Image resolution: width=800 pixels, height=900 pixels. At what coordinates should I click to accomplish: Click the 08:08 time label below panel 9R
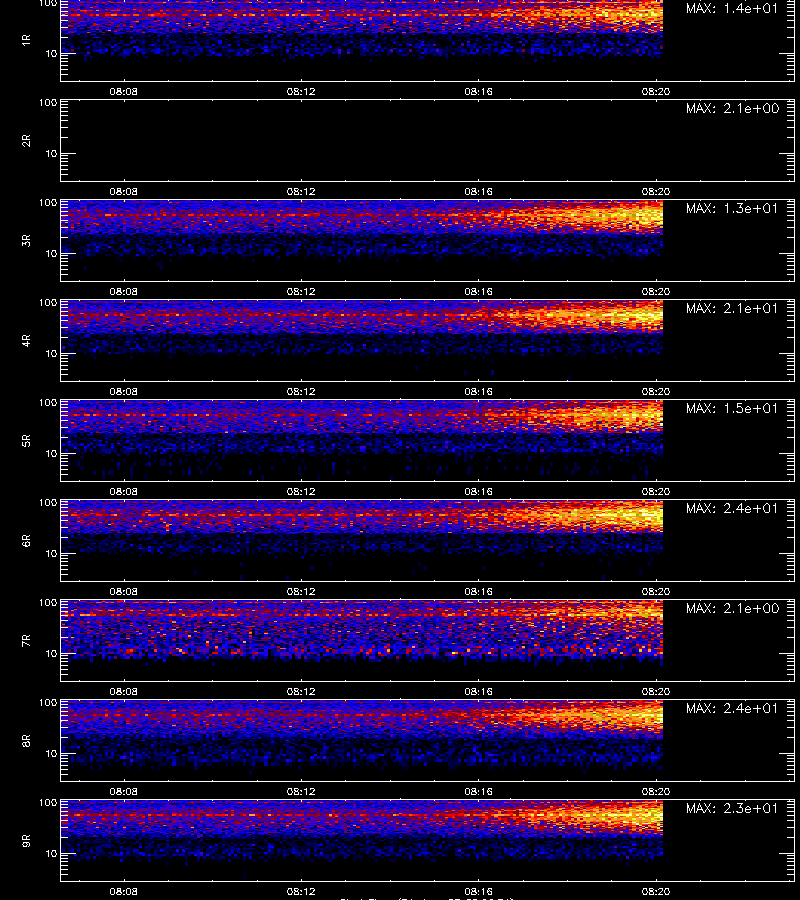(x=123, y=891)
